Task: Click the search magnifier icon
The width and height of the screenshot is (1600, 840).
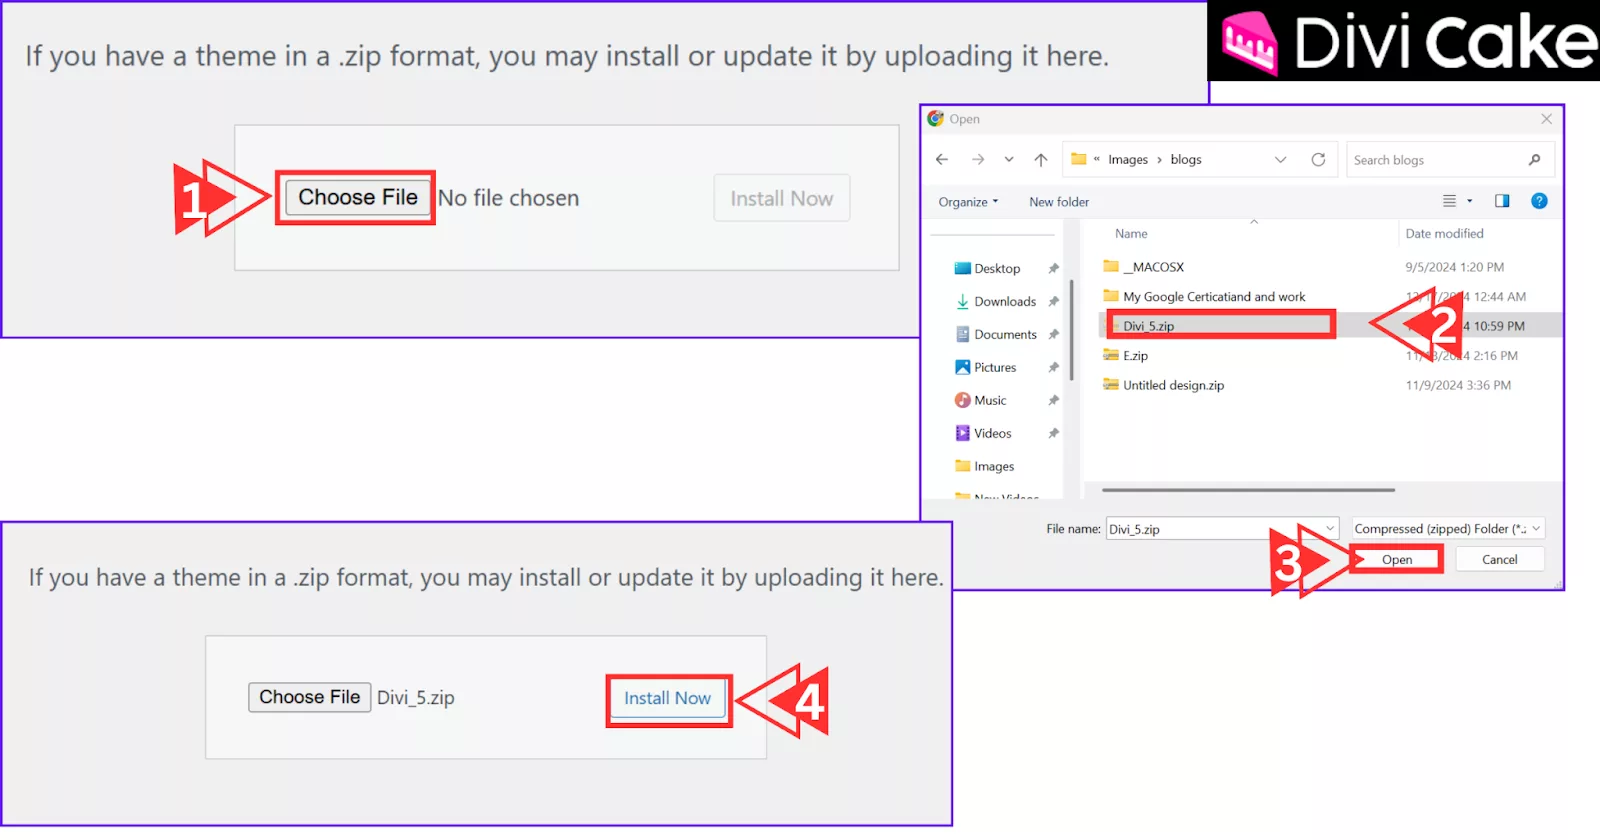Action: [1535, 159]
